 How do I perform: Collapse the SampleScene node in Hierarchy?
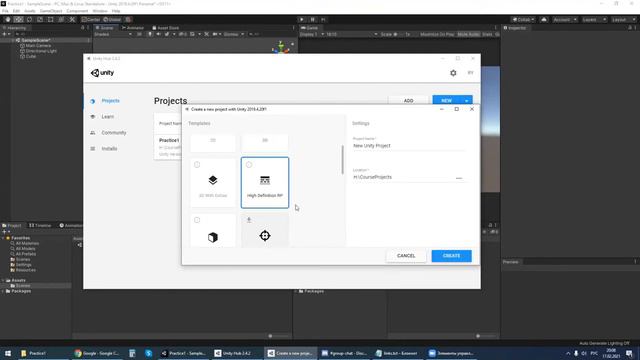(x=13, y=40)
